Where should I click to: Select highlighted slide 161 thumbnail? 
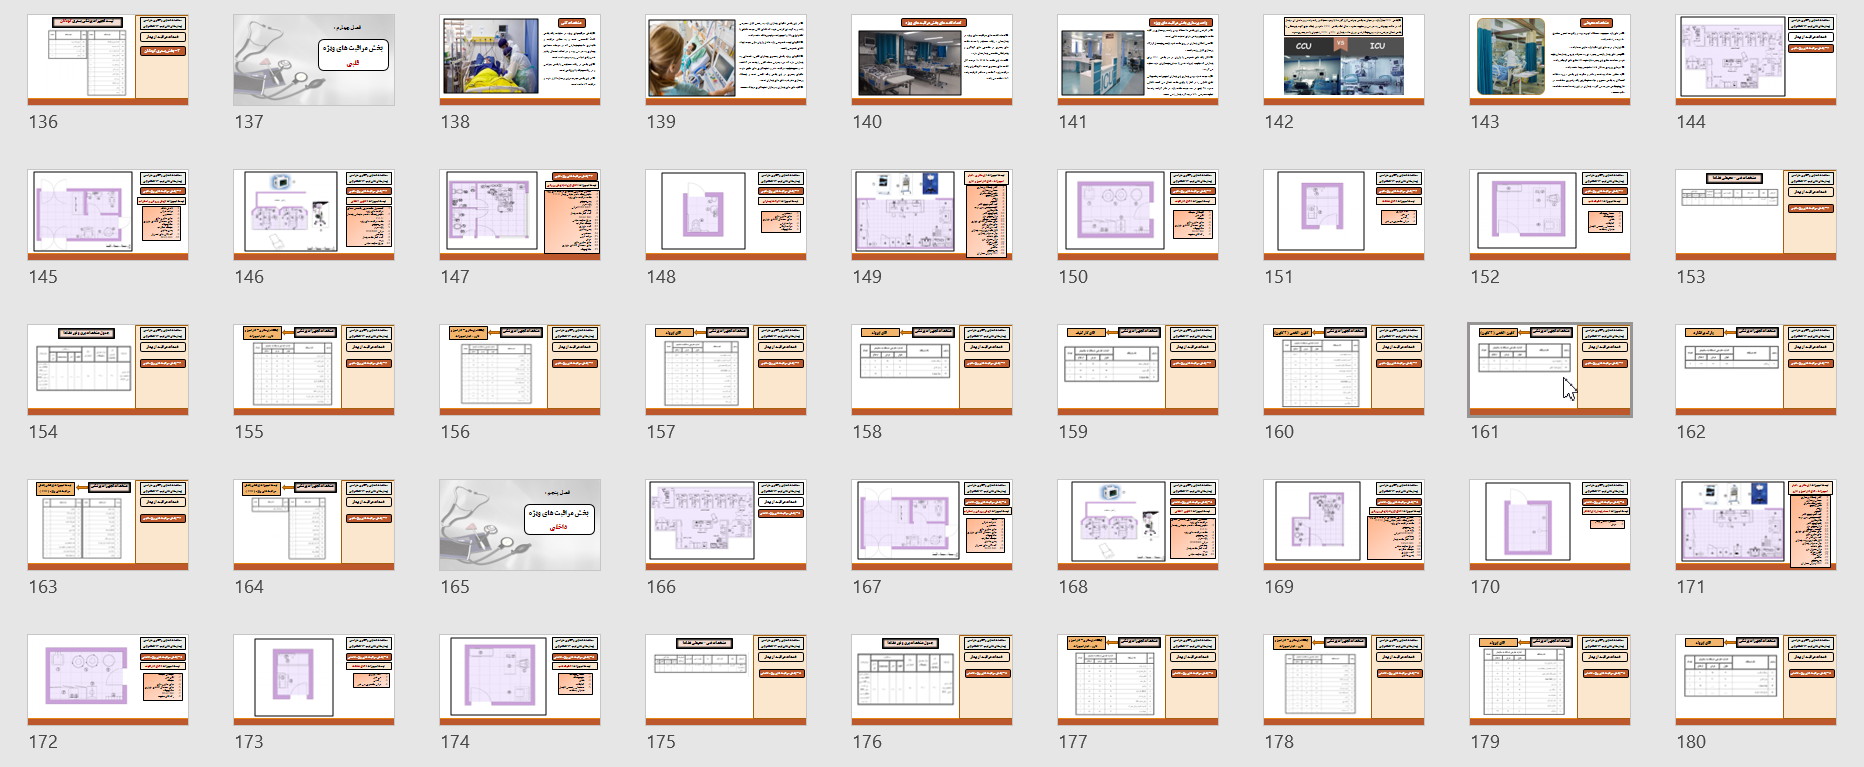point(1550,370)
